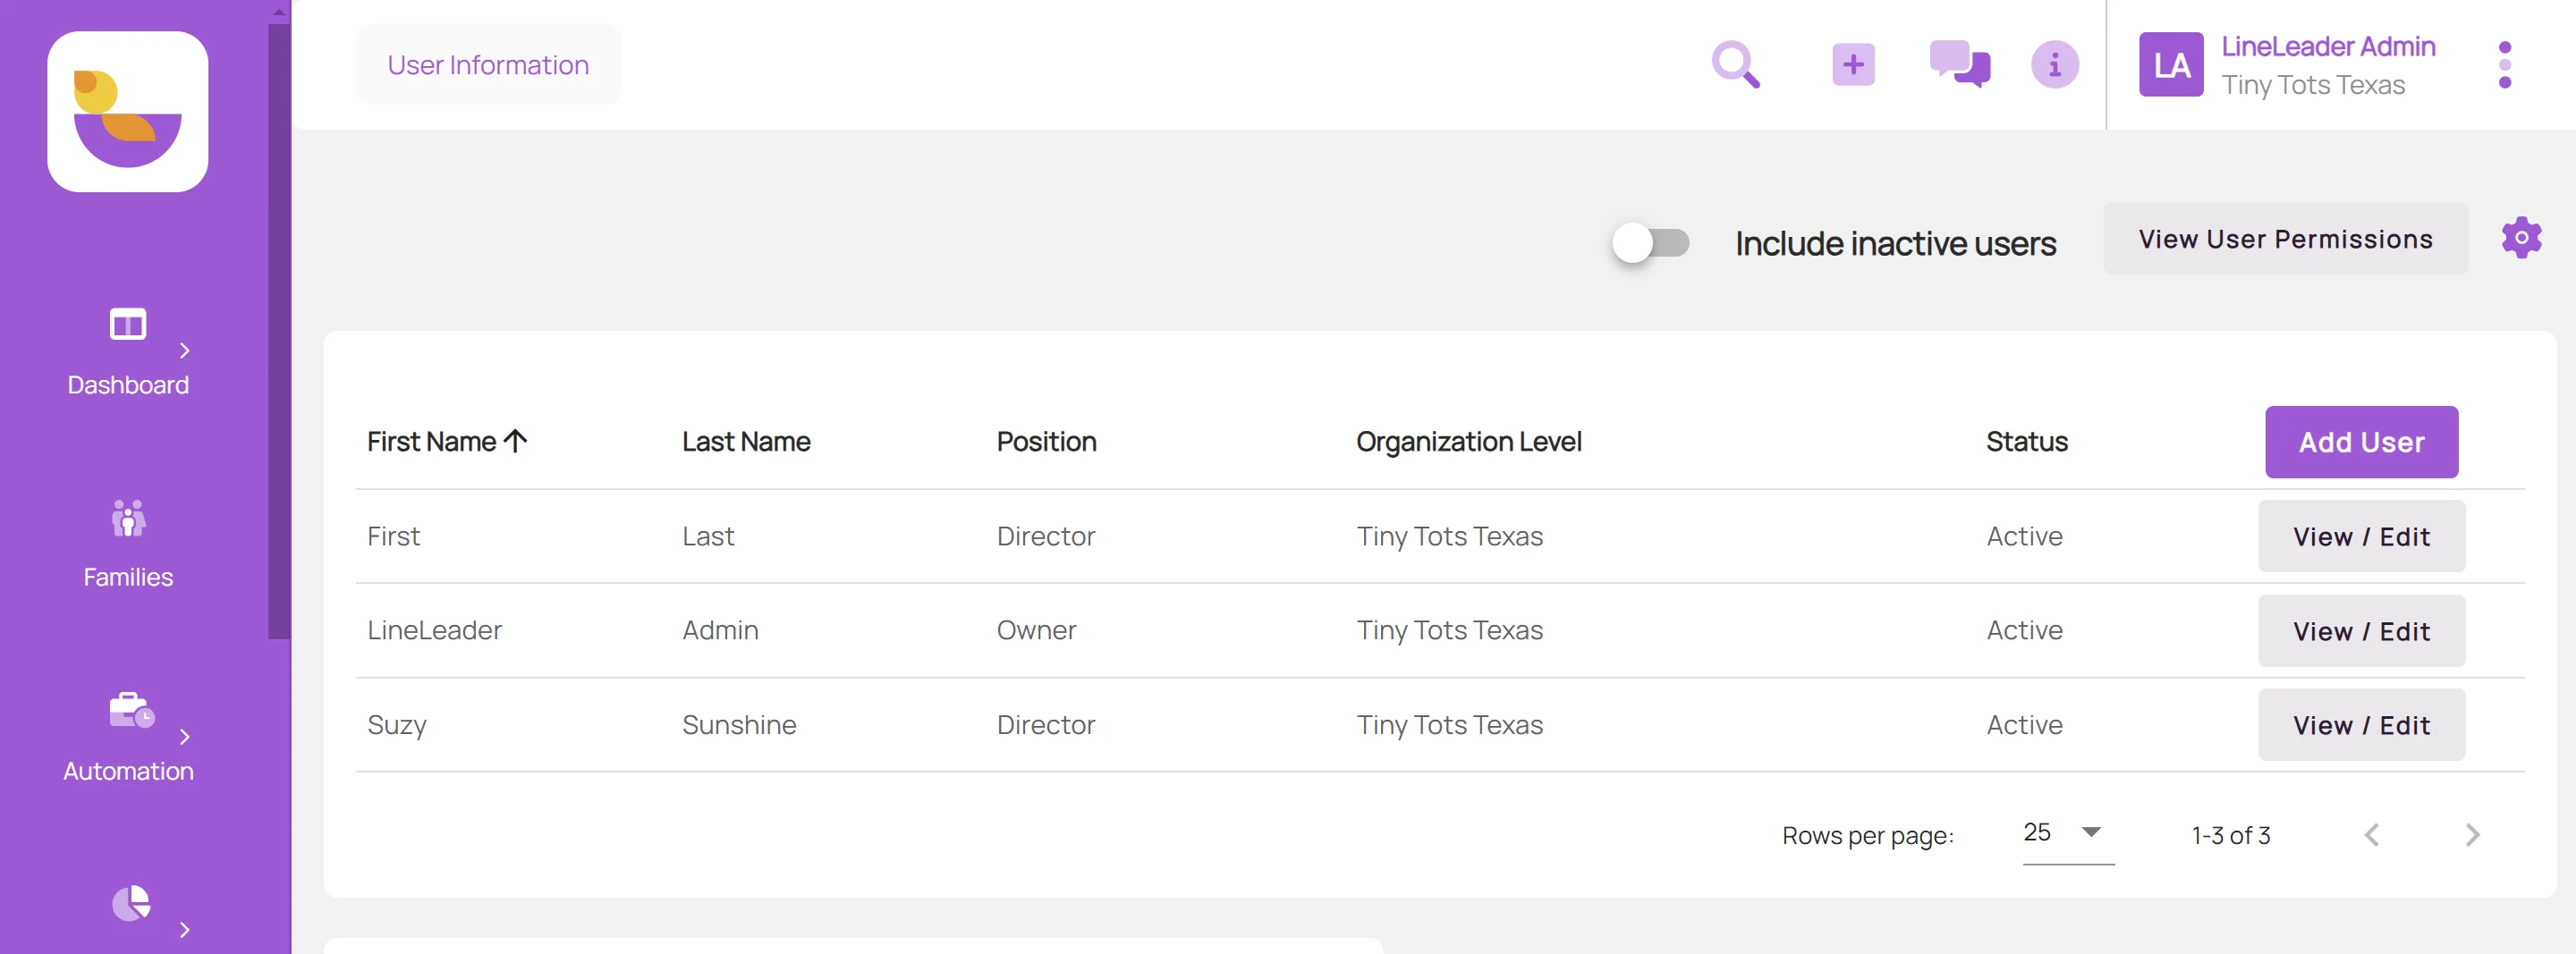Click the View User Permissions button
Screen dimensions: 2576x954
click(x=2285, y=239)
